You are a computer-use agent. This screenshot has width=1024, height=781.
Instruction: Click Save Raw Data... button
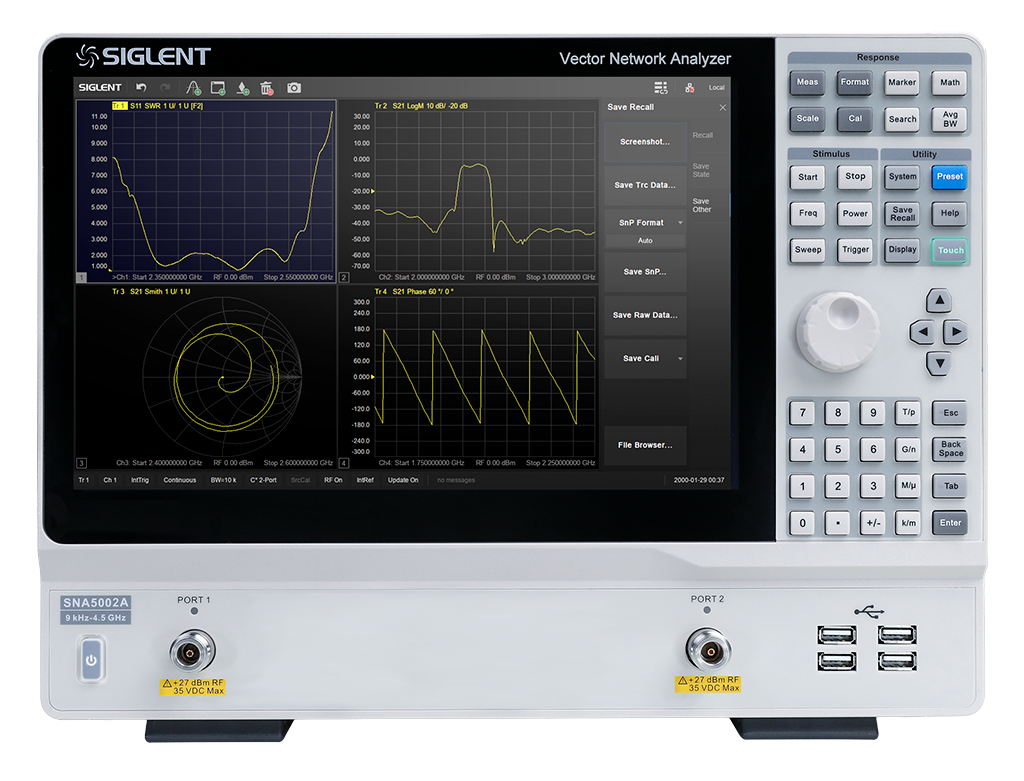[645, 315]
